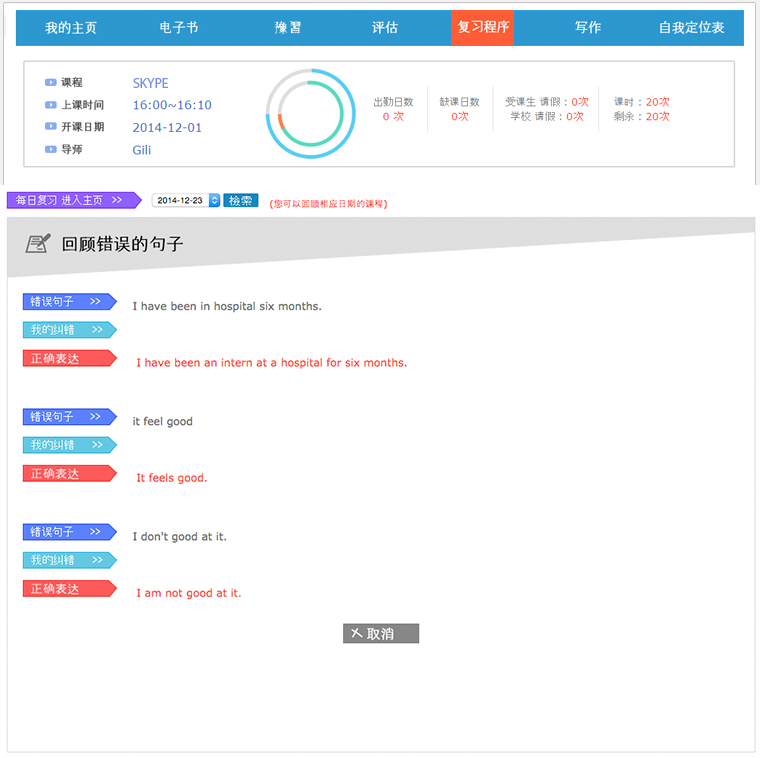This screenshot has height=758, width=760.
Task: Click the play icon beside 导师
Action: click(x=50, y=150)
